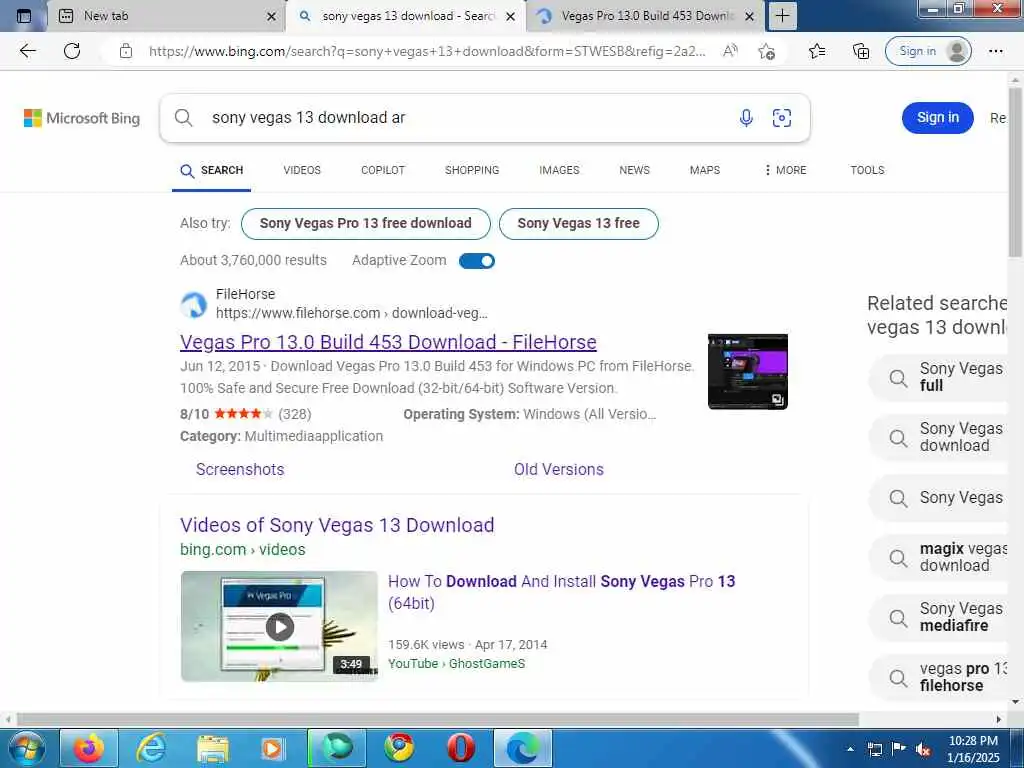This screenshot has width=1024, height=768.
Task: Open Windows Explorer folder in taskbar
Action: tap(212, 748)
